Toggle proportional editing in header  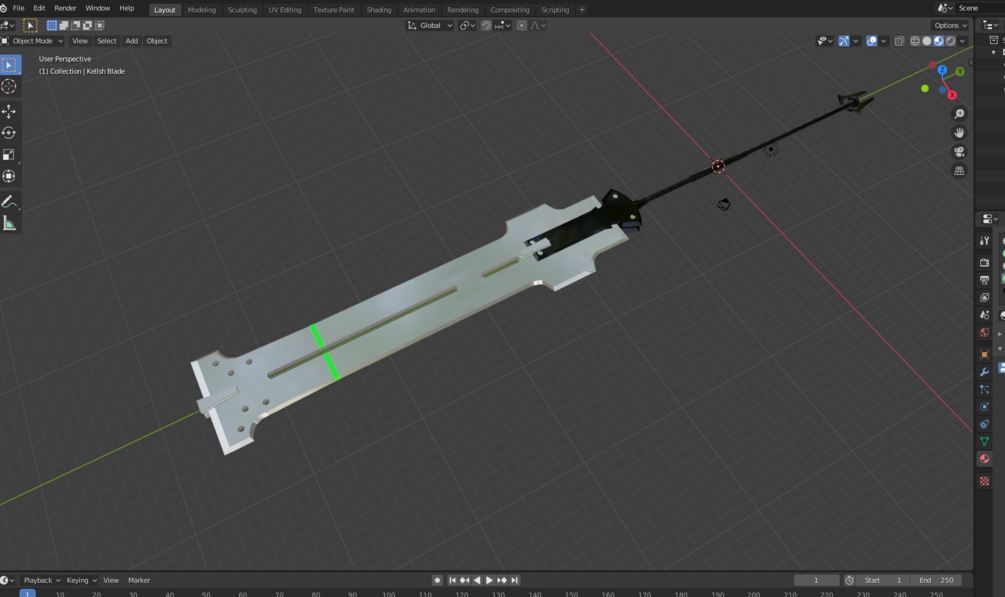click(x=522, y=26)
